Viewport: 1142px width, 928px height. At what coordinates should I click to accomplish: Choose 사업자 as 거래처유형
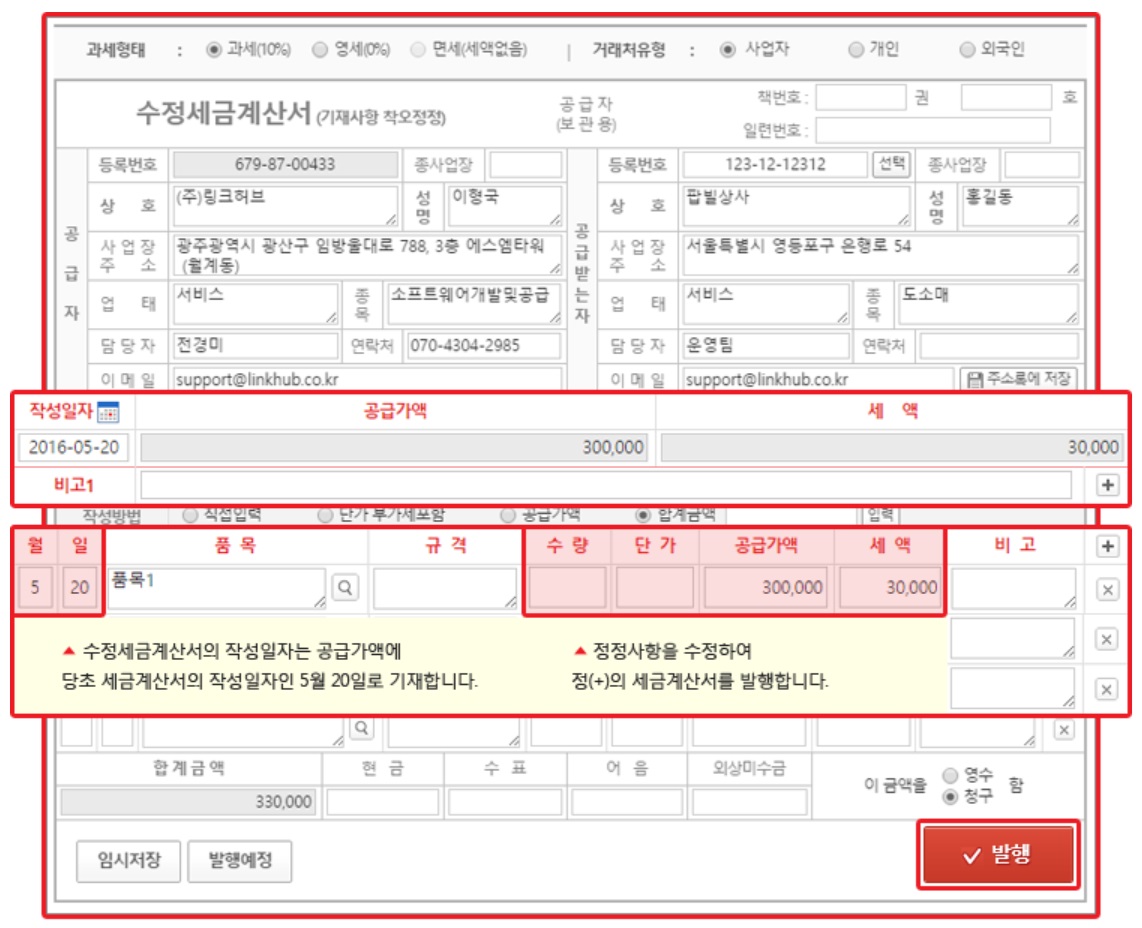pos(727,50)
